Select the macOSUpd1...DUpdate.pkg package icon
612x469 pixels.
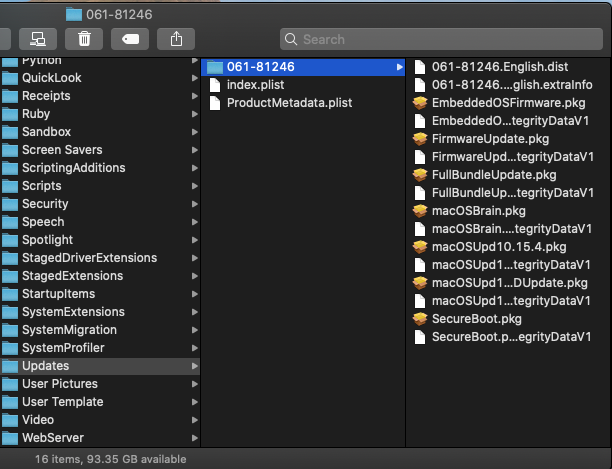pyautogui.click(x=420, y=283)
